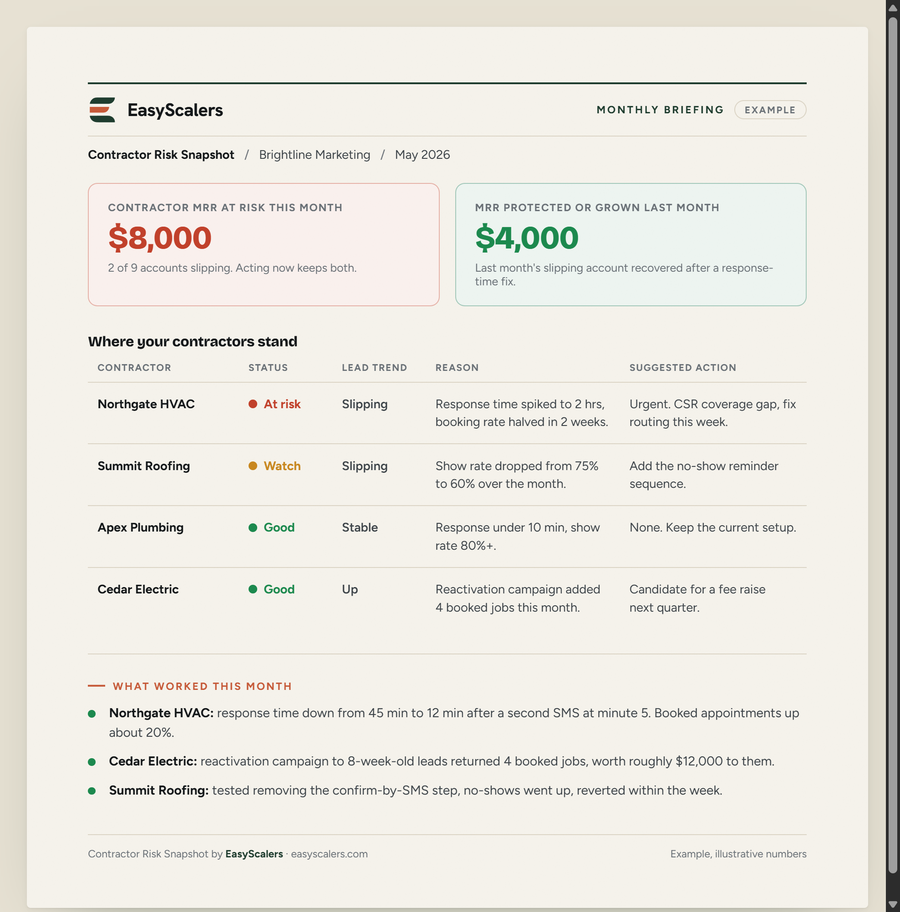Select the May 2026 breadcrumb
The width and height of the screenshot is (900, 912).
click(422, 155)
